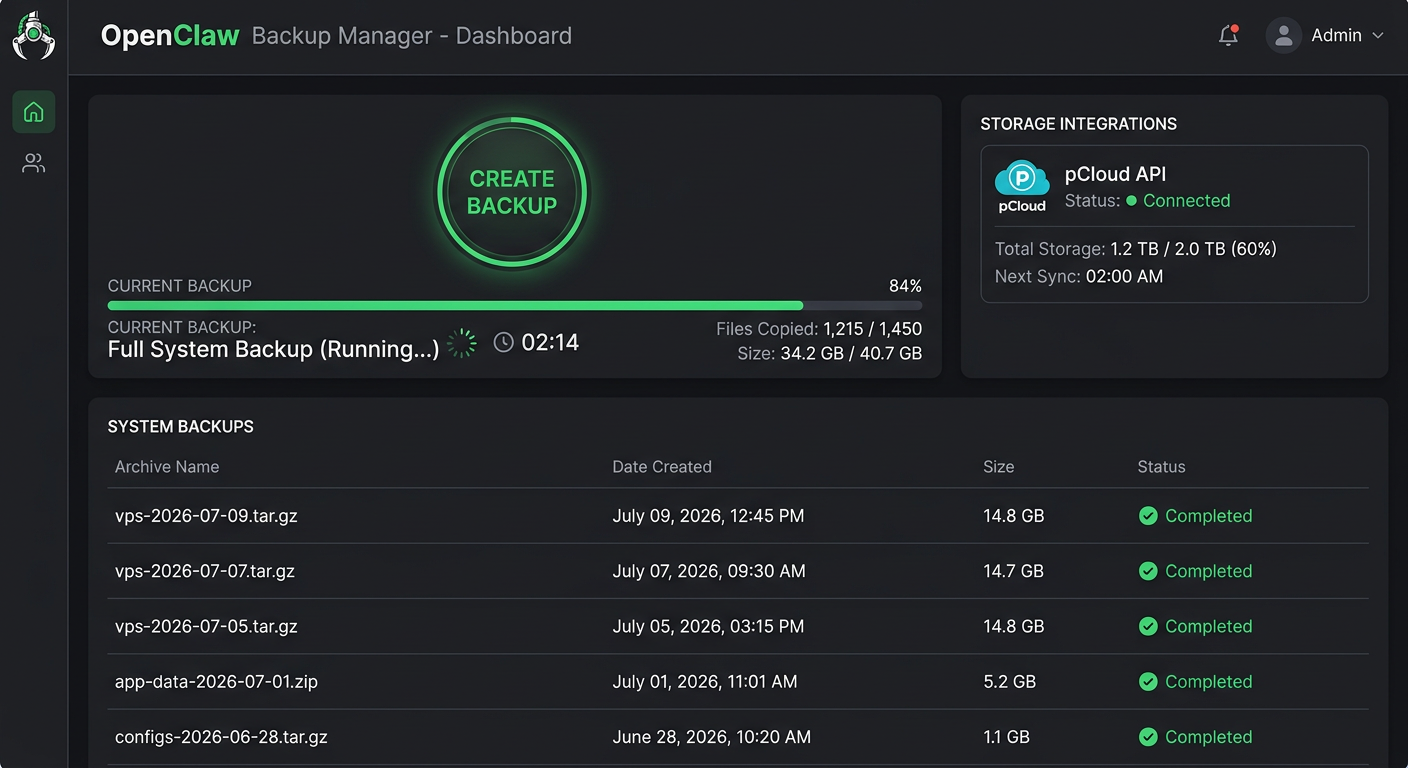Open the notifications bell

coord(1229,35)
